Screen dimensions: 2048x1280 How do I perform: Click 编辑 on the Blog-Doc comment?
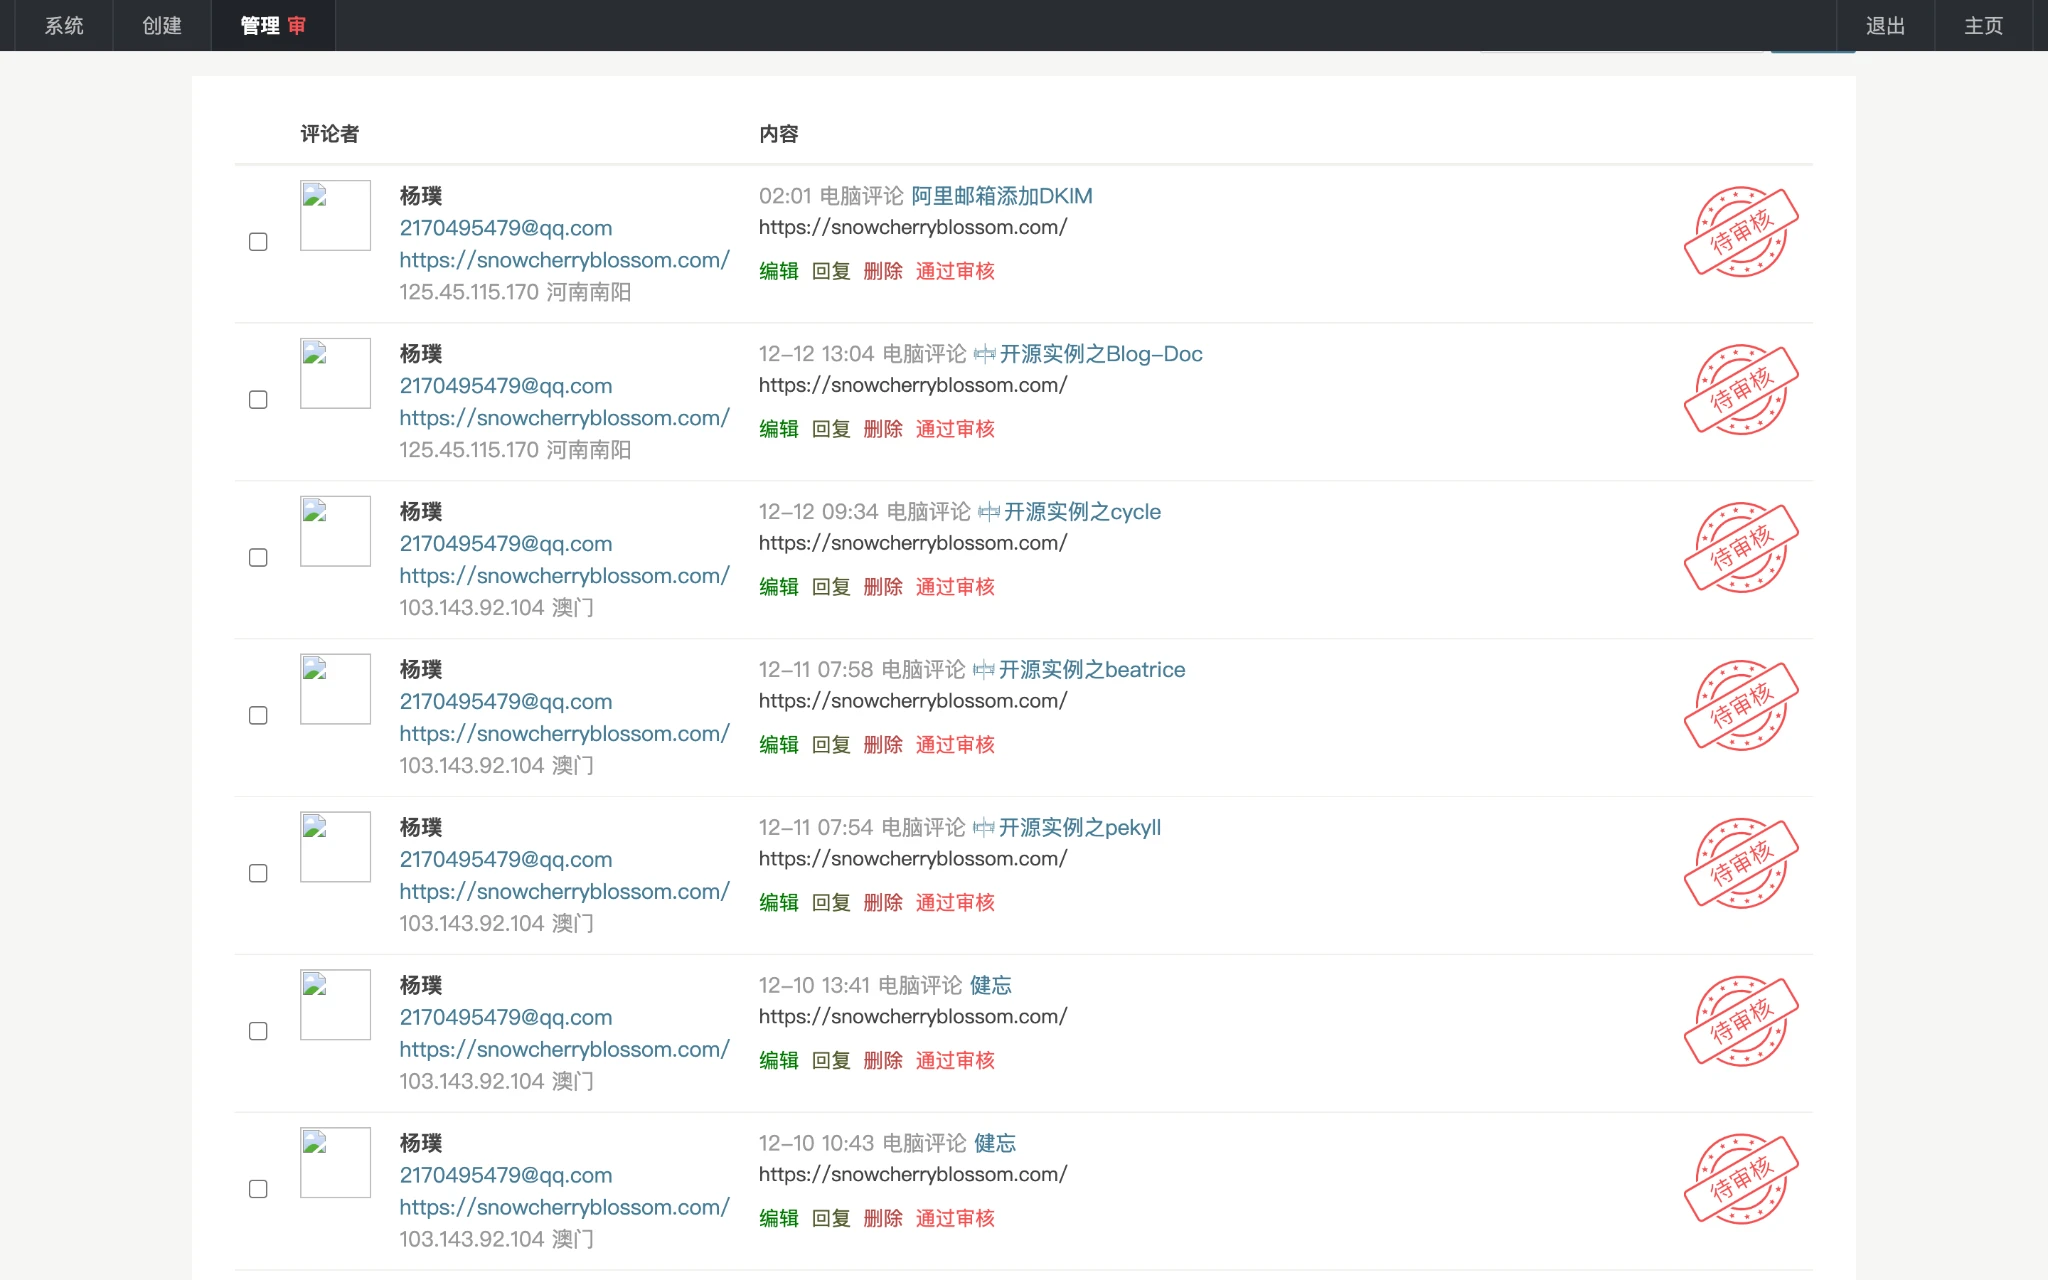pos(778,429)
